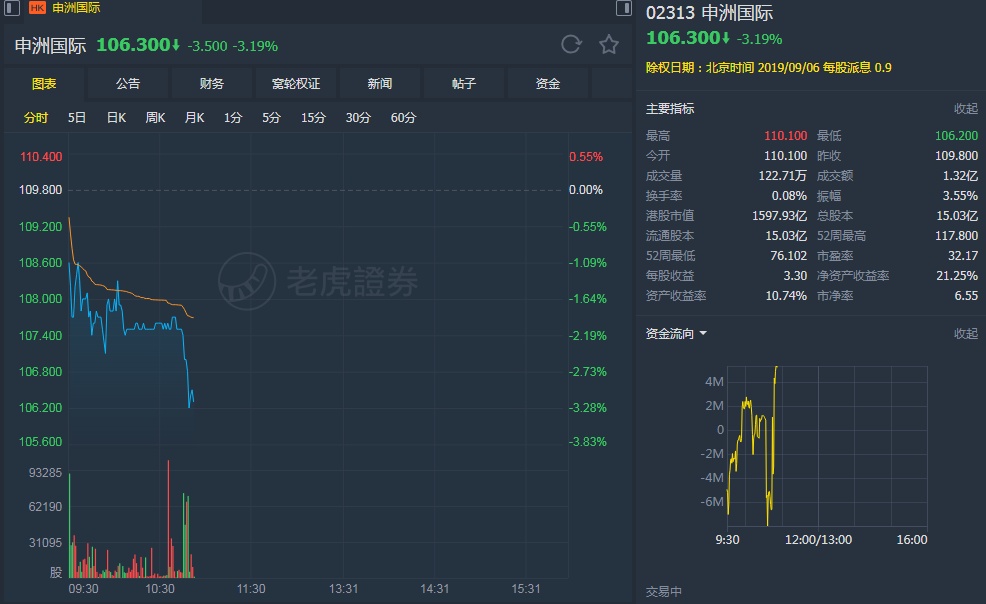This screenshot has width=986, height=604.
Task: Select the 分时 chart period
Action: [36, 118]
